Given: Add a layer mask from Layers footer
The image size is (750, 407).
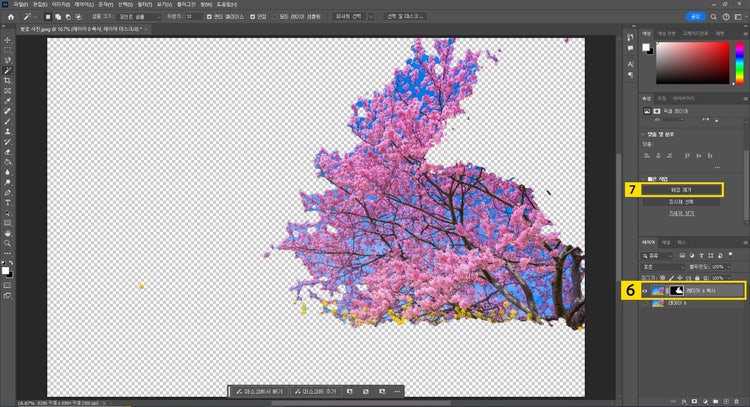Looking at the screenshot, I should pyautogui.click(x=694, y=401).
